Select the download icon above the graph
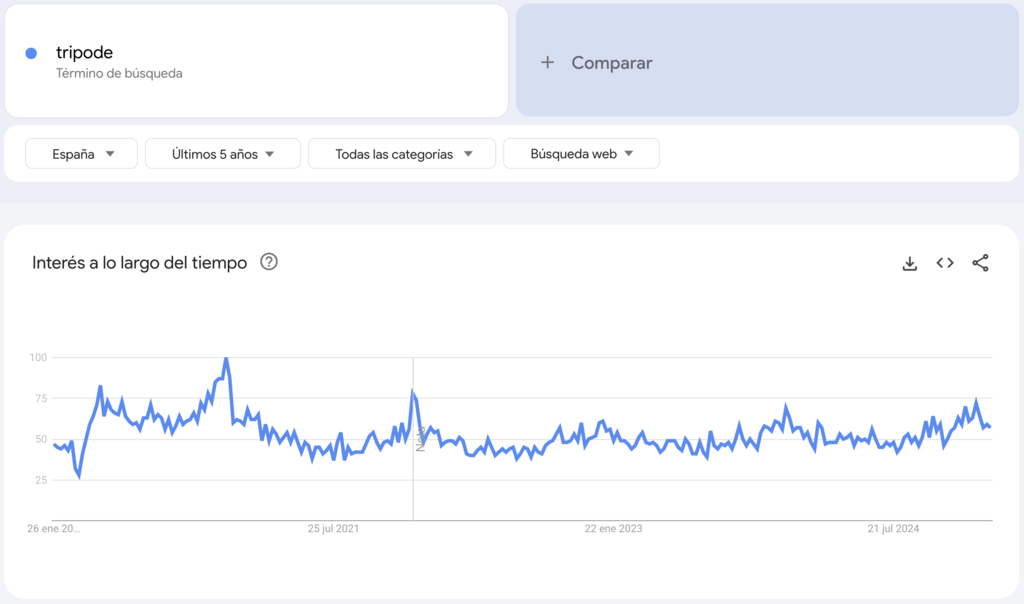The width and height of the screenshot is (1024, 604). [x=909, y=262]
